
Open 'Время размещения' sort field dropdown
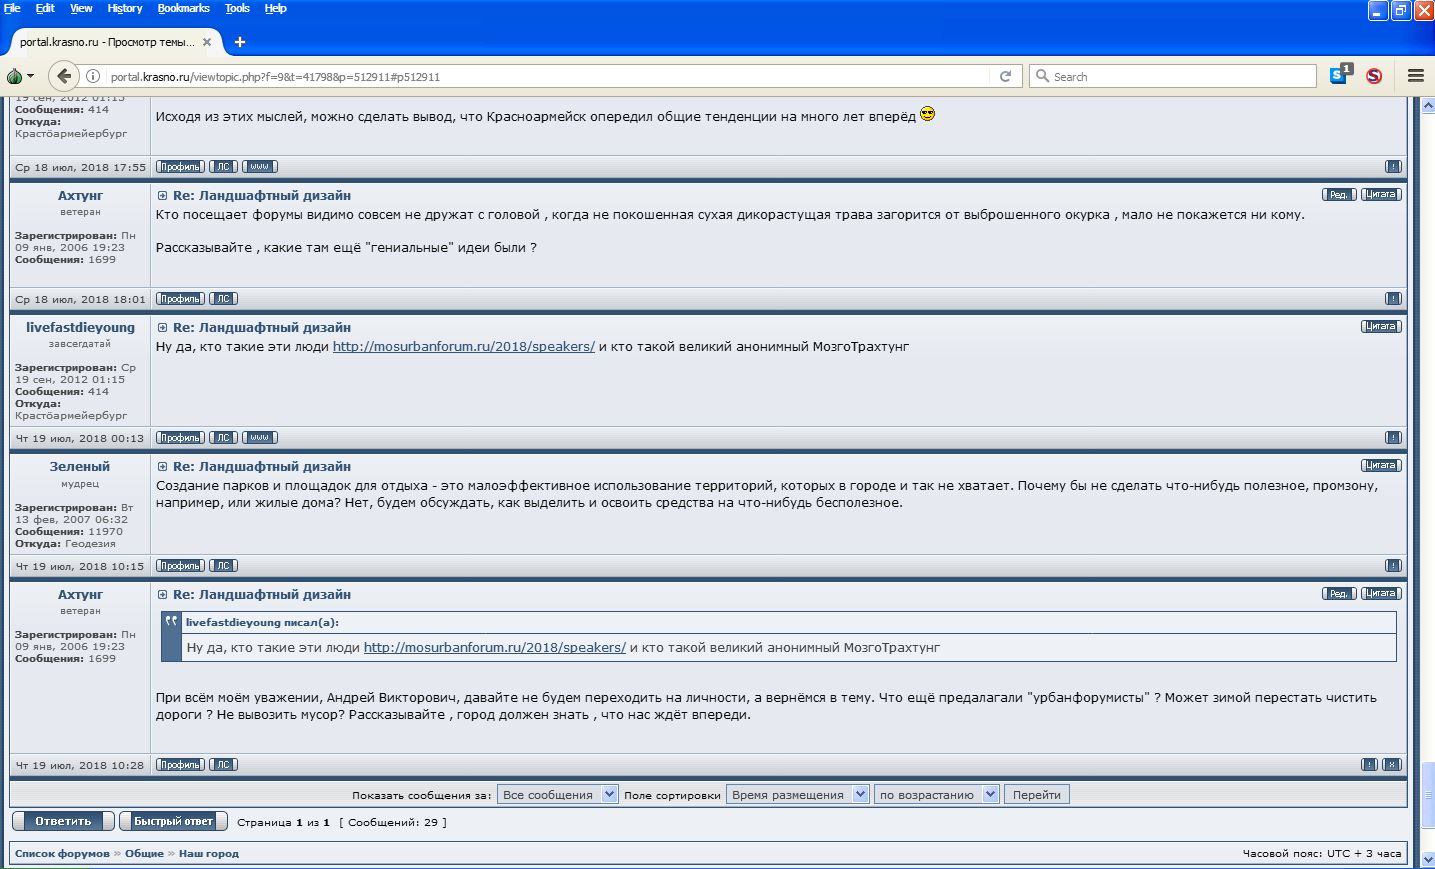tap(797, 795)
